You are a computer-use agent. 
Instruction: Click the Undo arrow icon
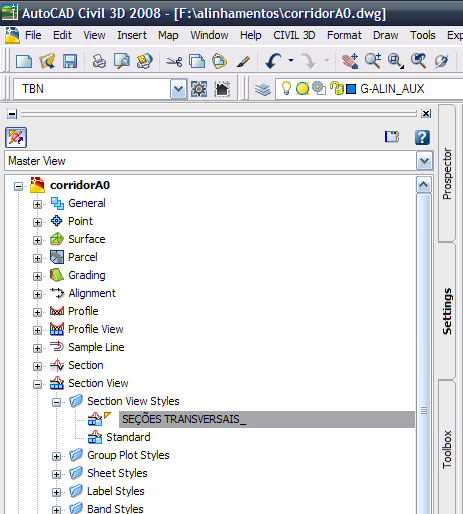coord(273,61)
